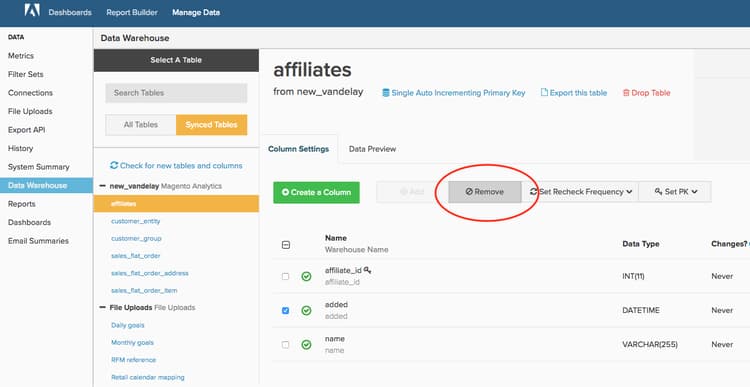
Task: Collapse the new_vandelay tree group
Action: 102,186
